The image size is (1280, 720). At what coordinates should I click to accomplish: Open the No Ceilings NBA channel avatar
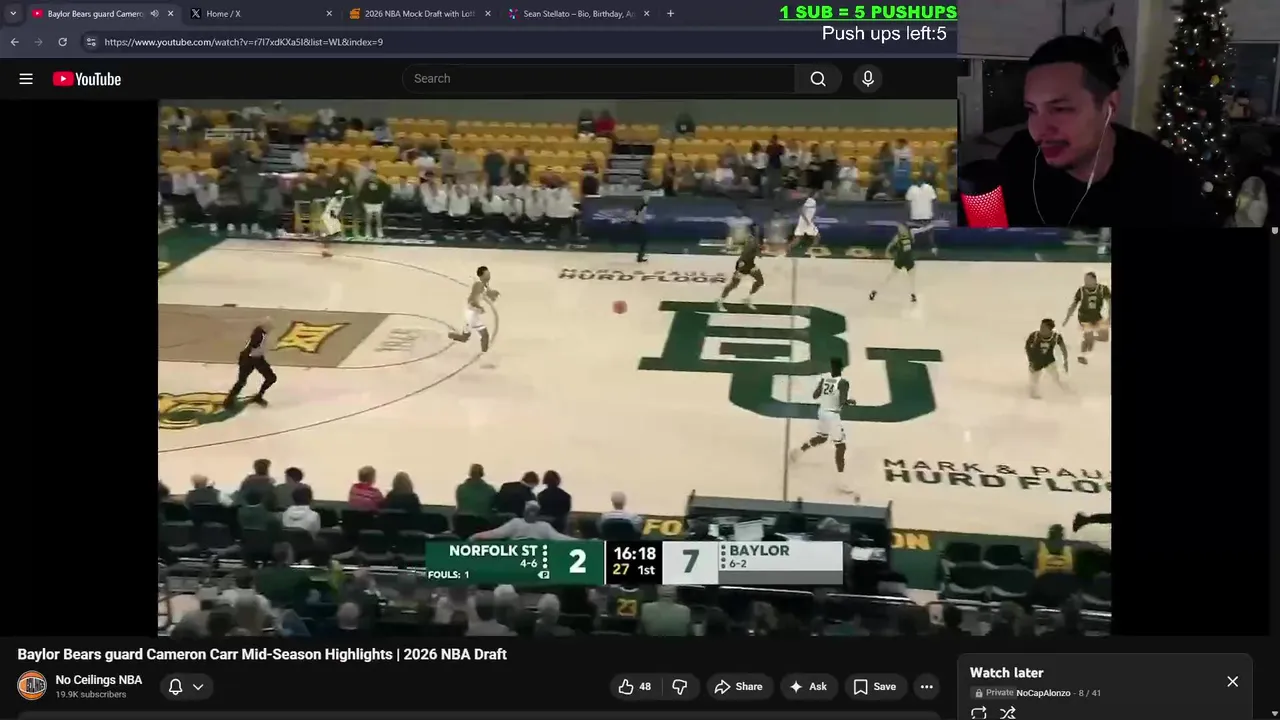32,685
